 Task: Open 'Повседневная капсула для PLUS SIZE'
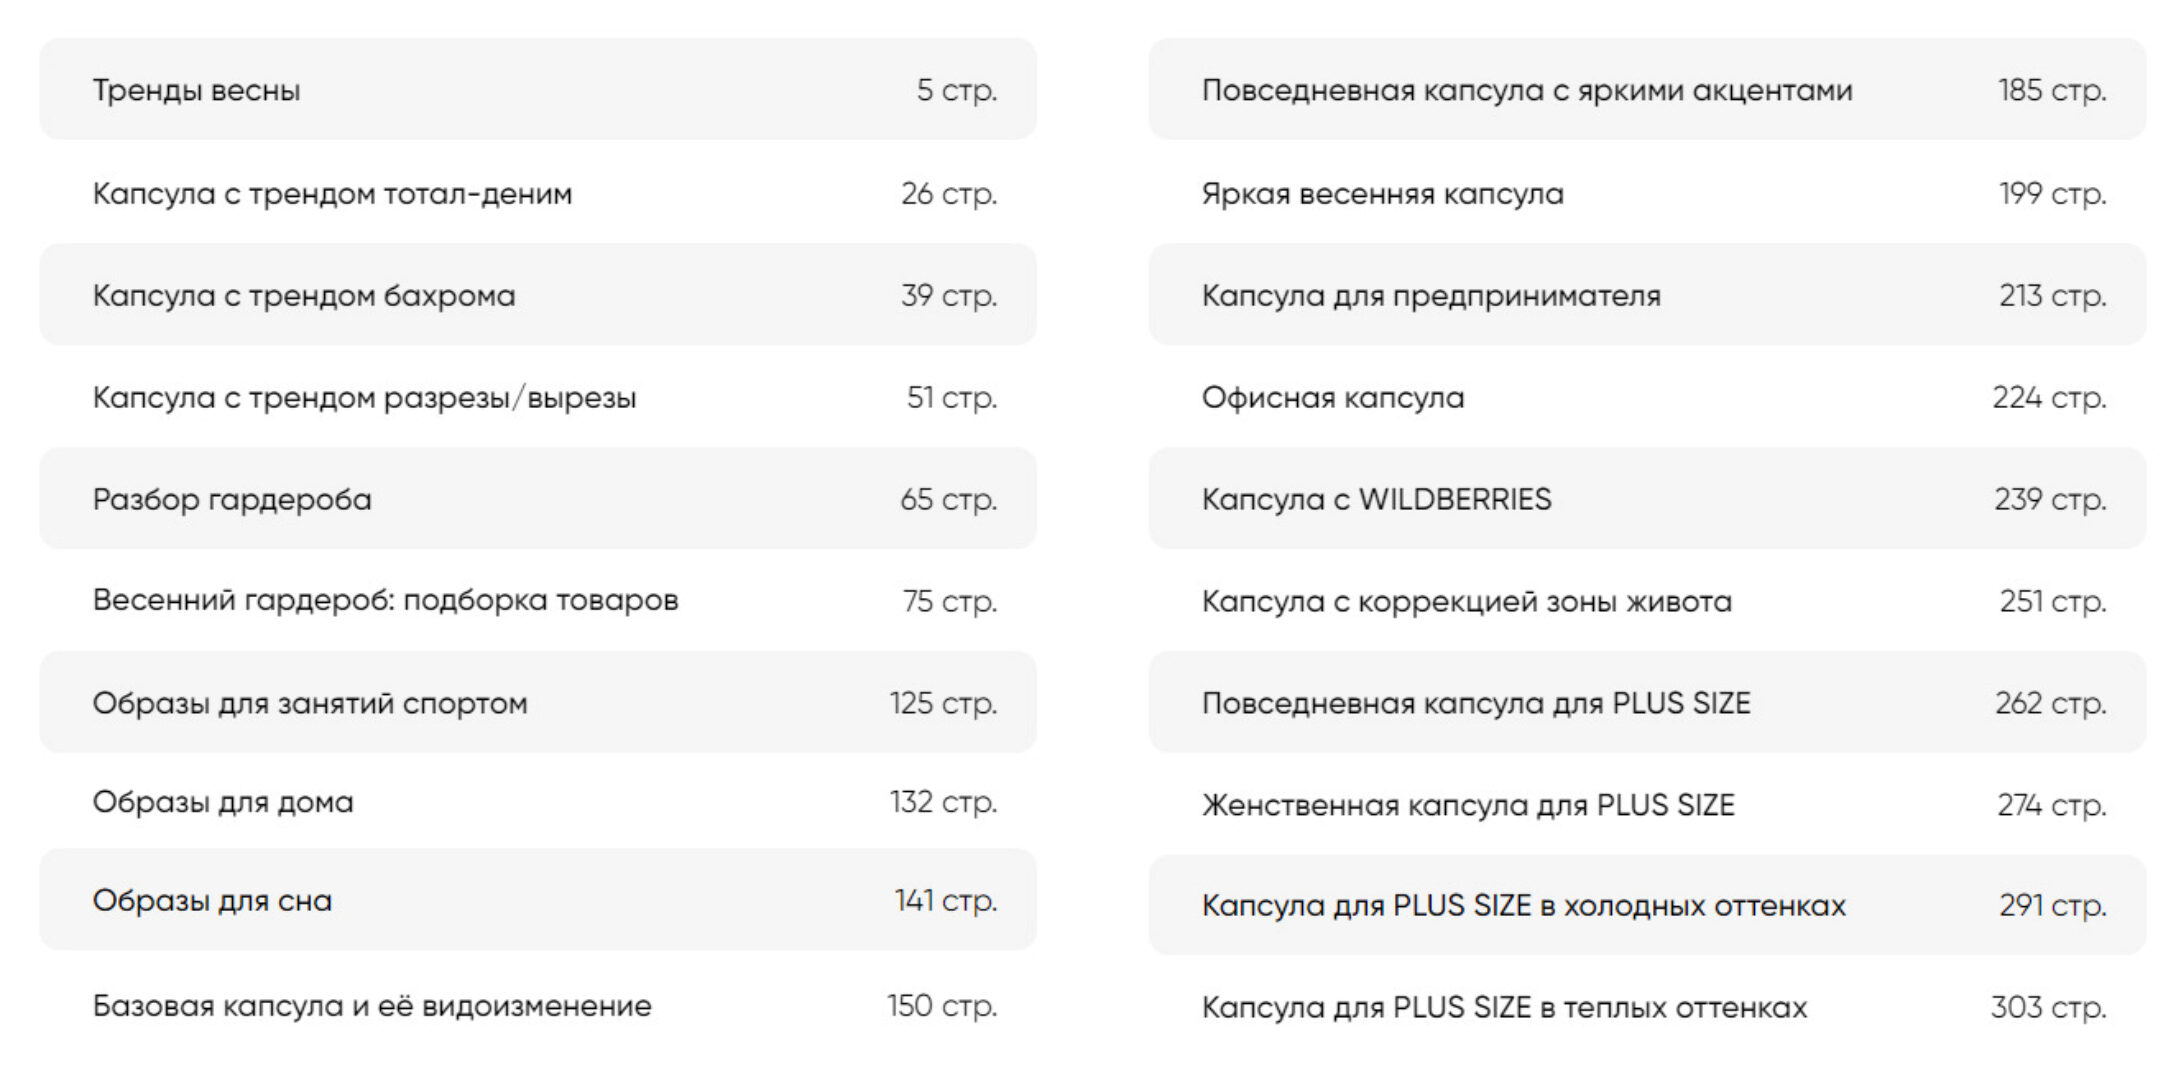click(x=1476, y=703)
